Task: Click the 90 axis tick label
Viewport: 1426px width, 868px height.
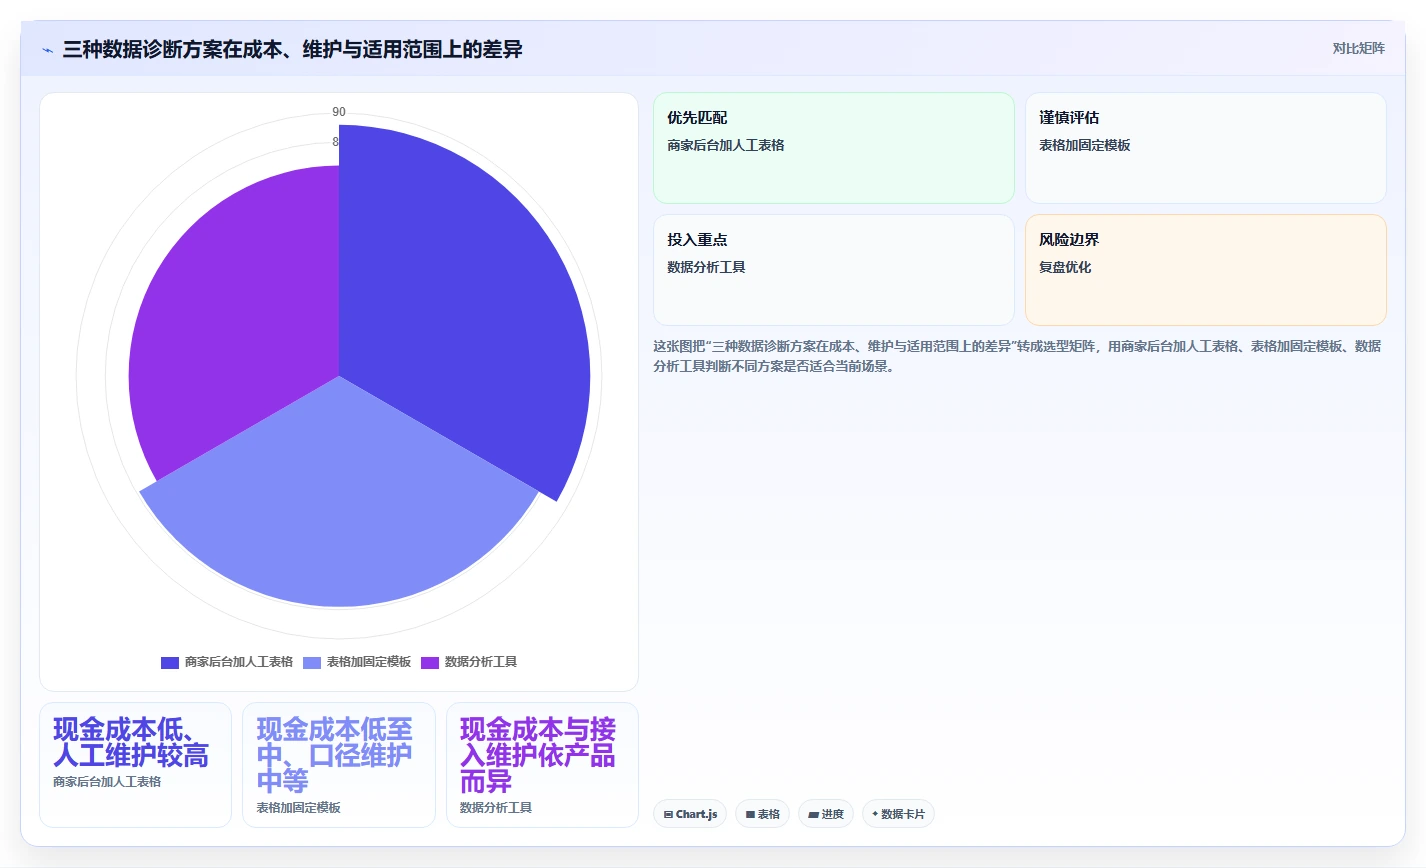Action: coord(339,112)
